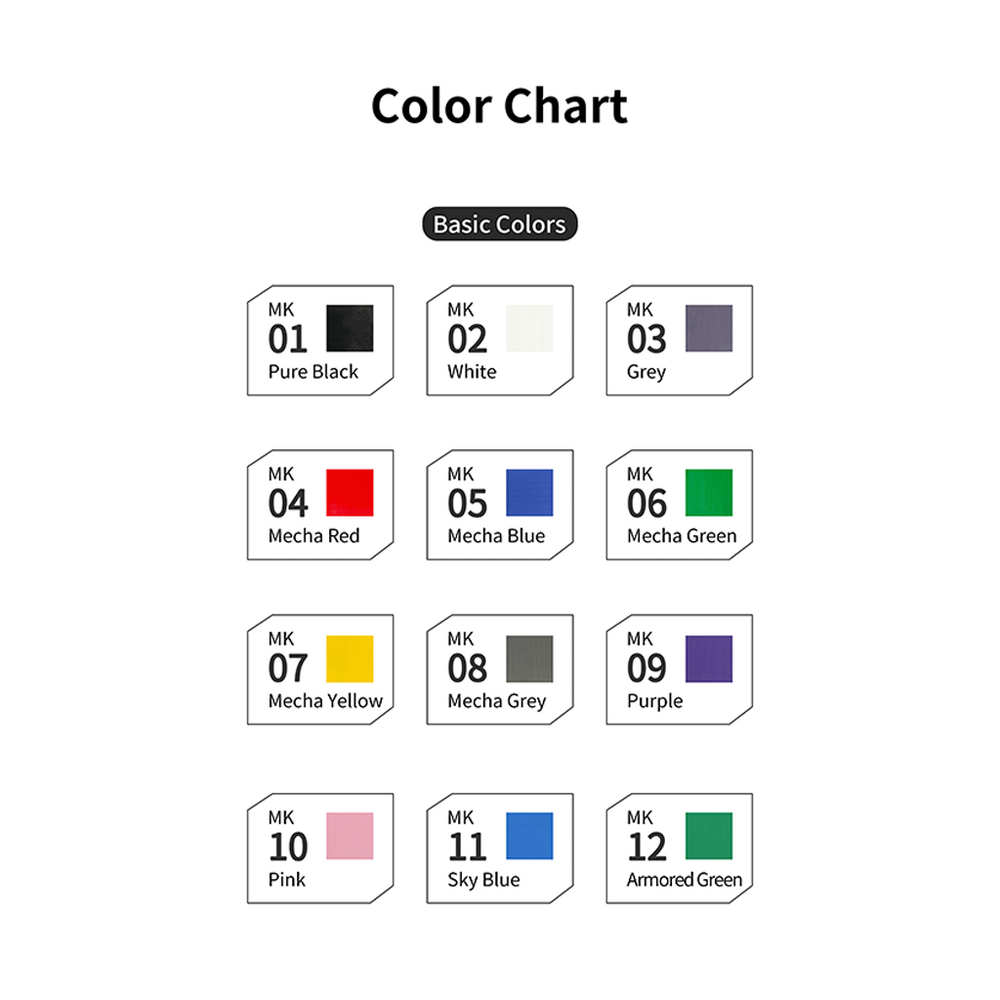1000x1000 pixels.
Task: Click the Sky Blue name text
Action: click(483, 880)
